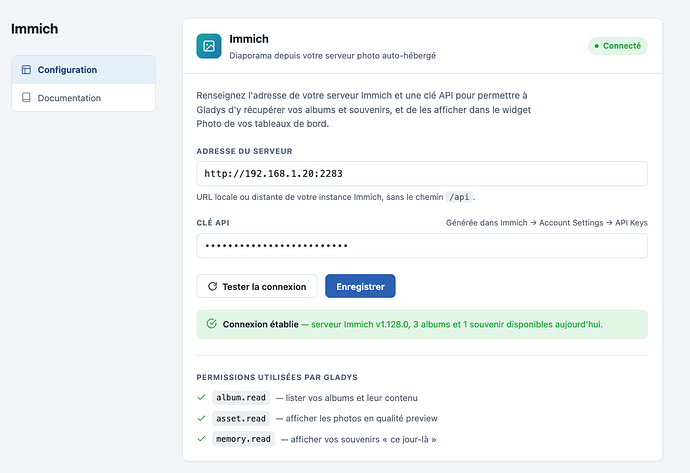Click the Enregistrer button

[x=360, y=286]
